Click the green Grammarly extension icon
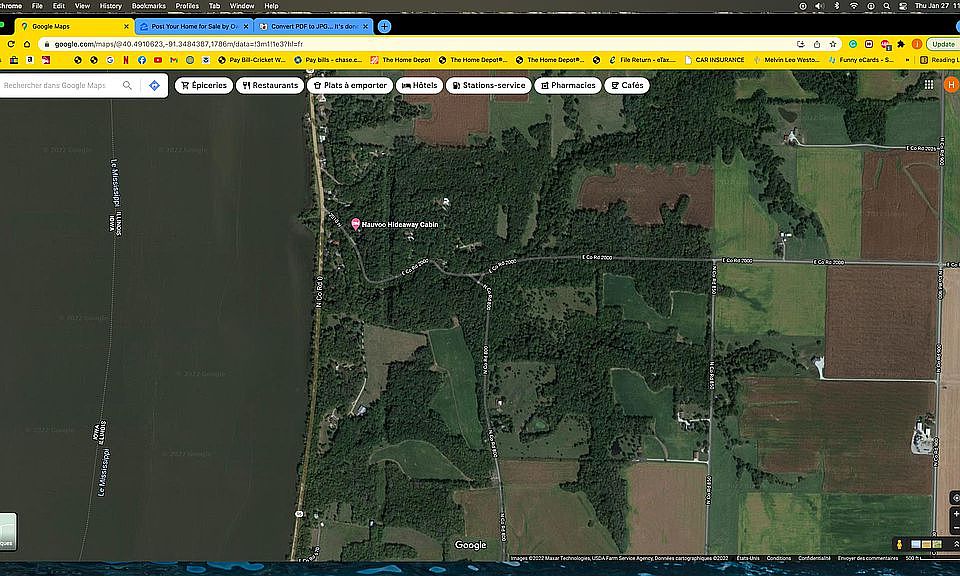Image resolution: width=960 pixels, height=576 pixels. coord(853,44)
